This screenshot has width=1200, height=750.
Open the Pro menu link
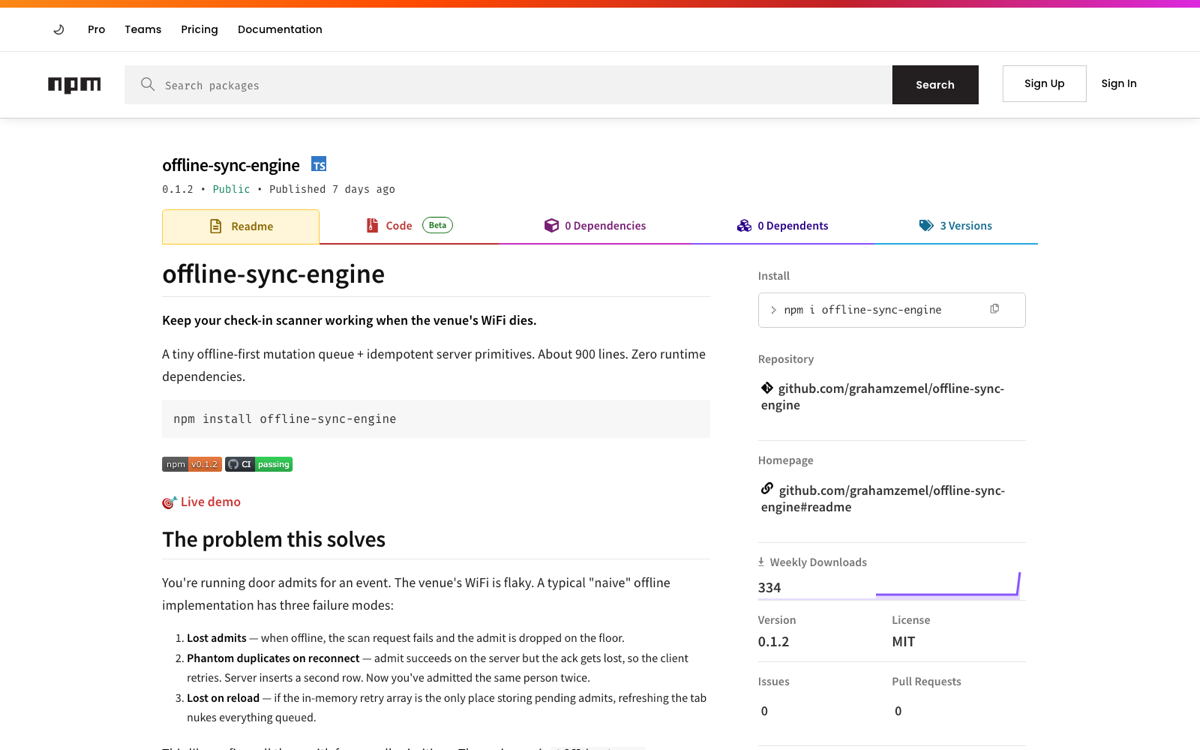(x=96, y=30)
